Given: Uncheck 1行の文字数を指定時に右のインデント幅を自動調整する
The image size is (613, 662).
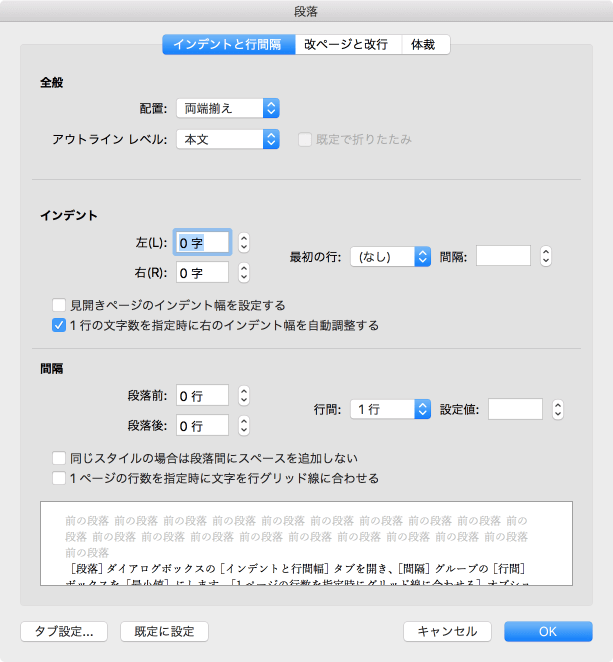Looking at the screenshot, I should (x=59, y=325).
